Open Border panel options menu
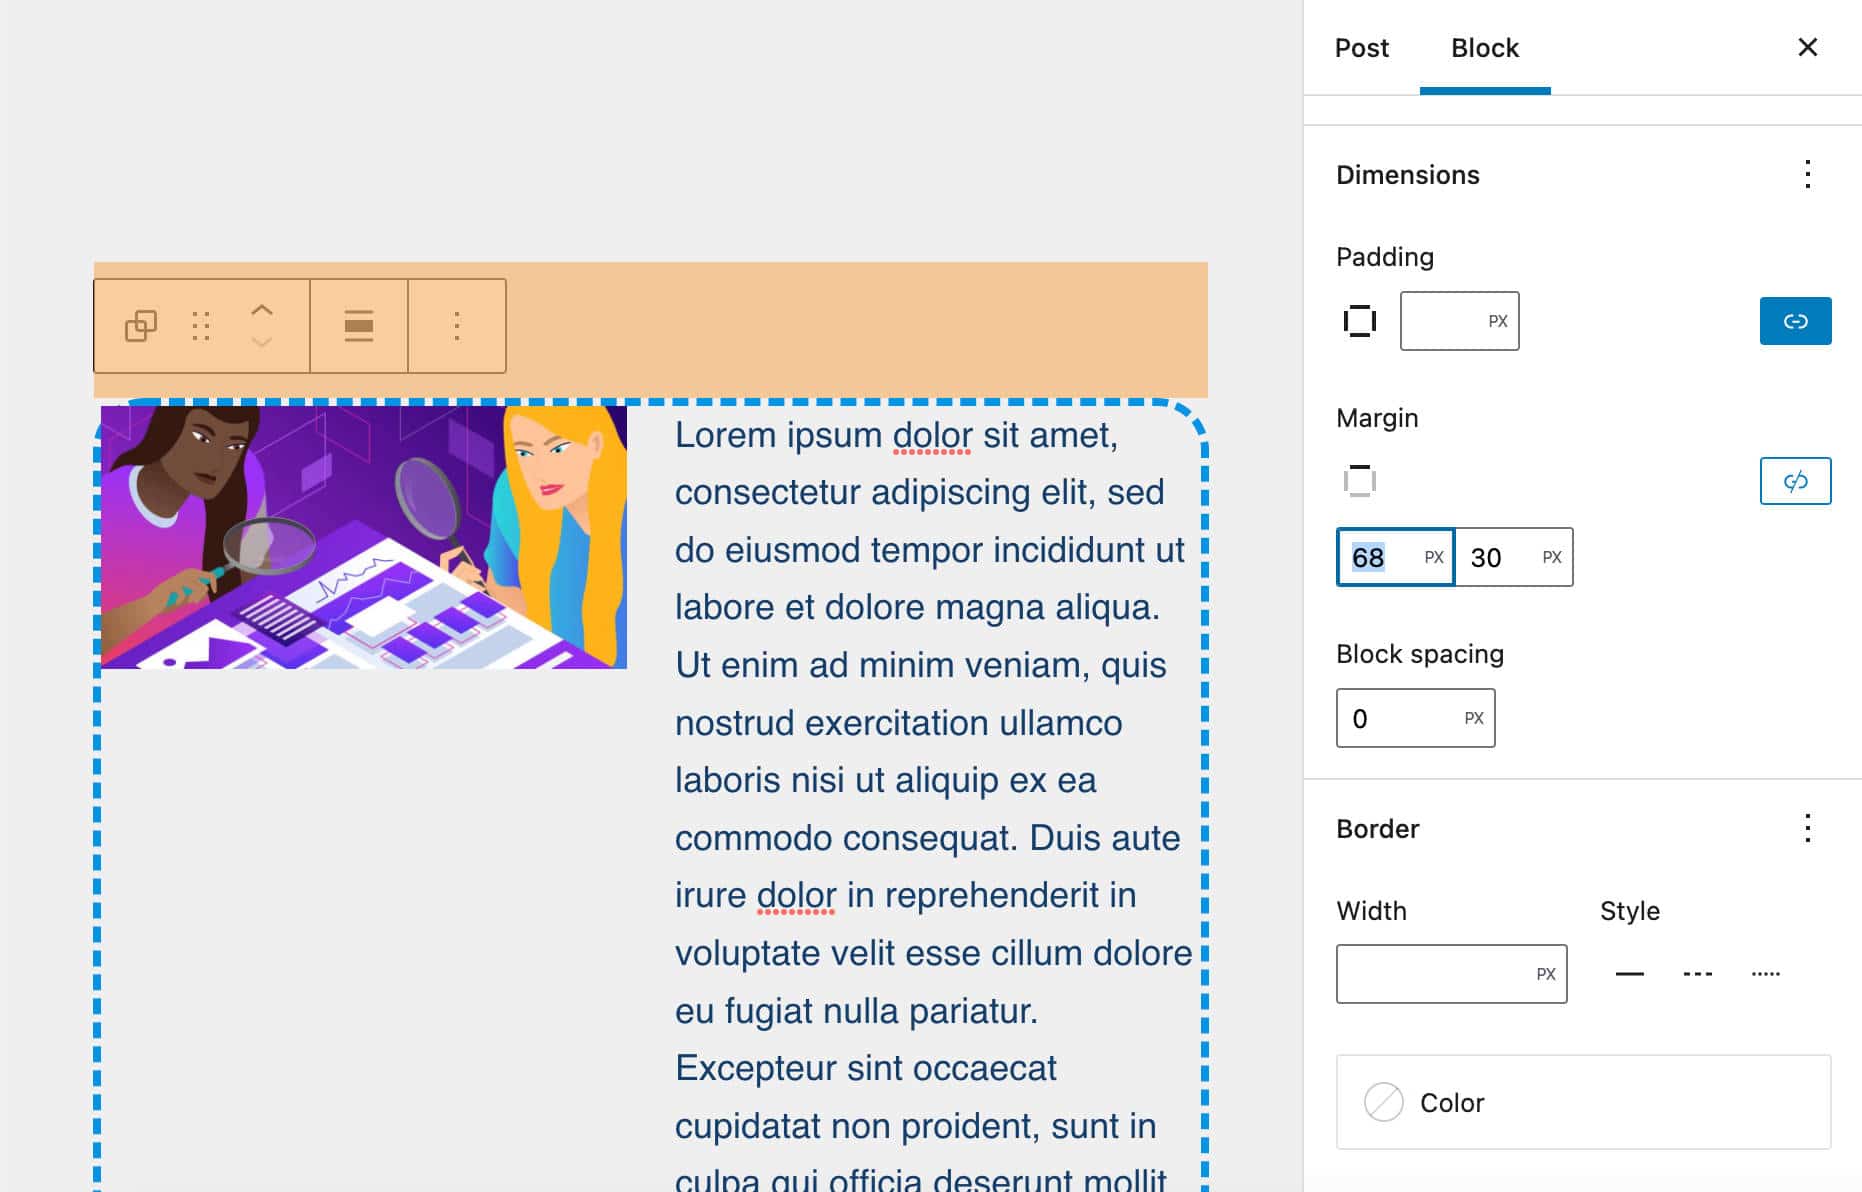 pyautogui.click(x=1807, y=829)
